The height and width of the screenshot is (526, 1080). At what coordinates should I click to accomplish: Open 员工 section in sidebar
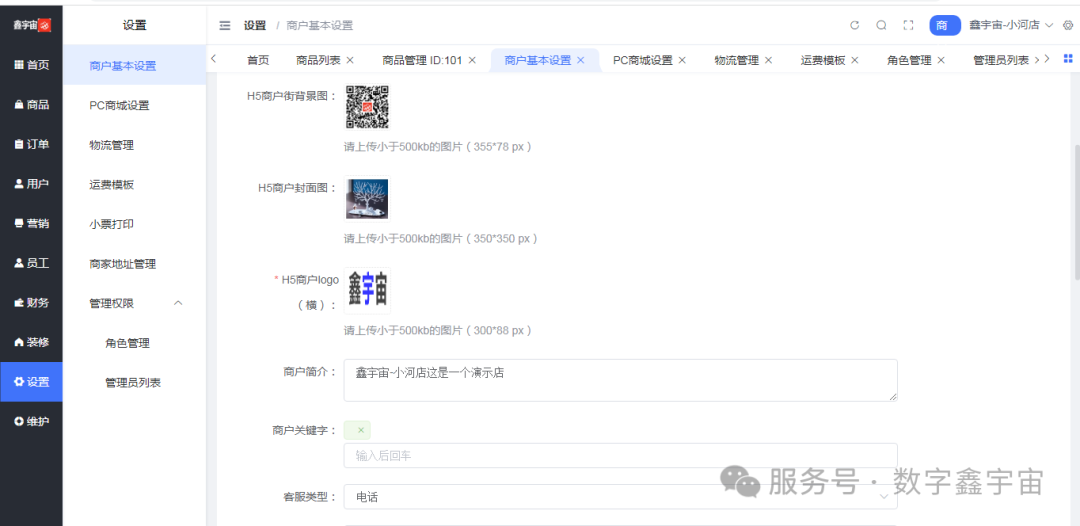click(32, 263)
